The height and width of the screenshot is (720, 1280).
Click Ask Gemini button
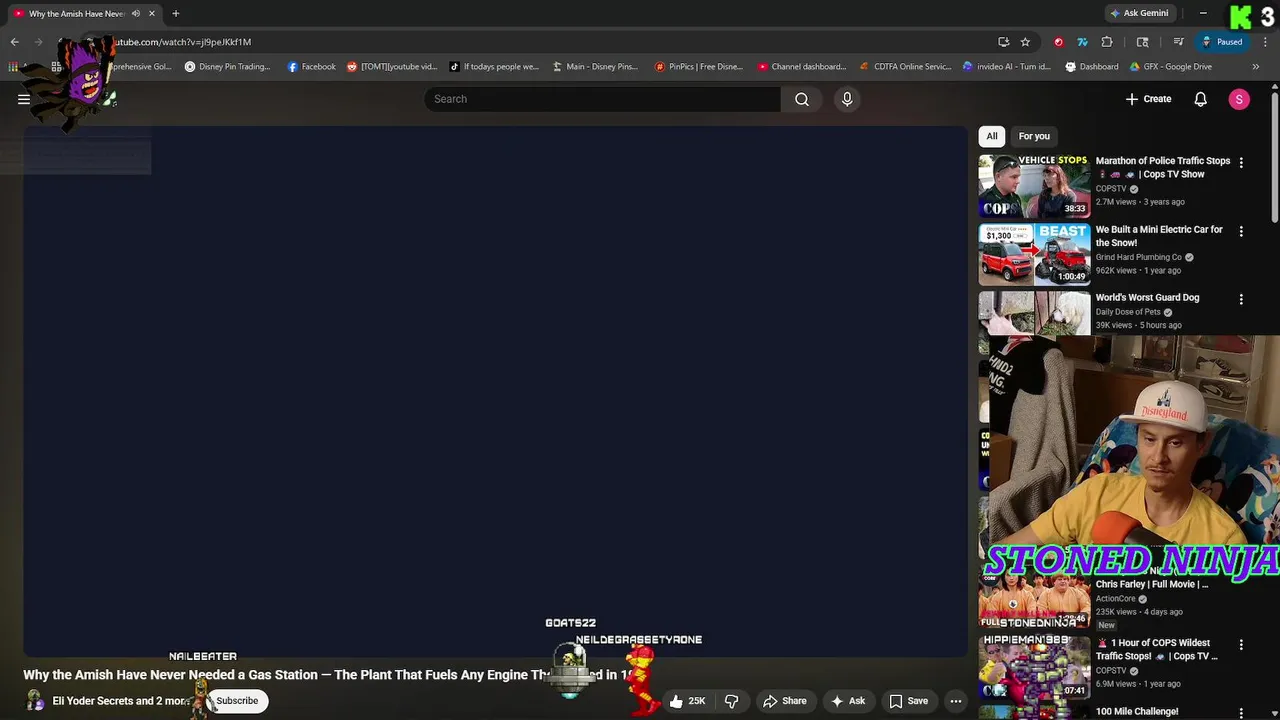pos(1139,13)
